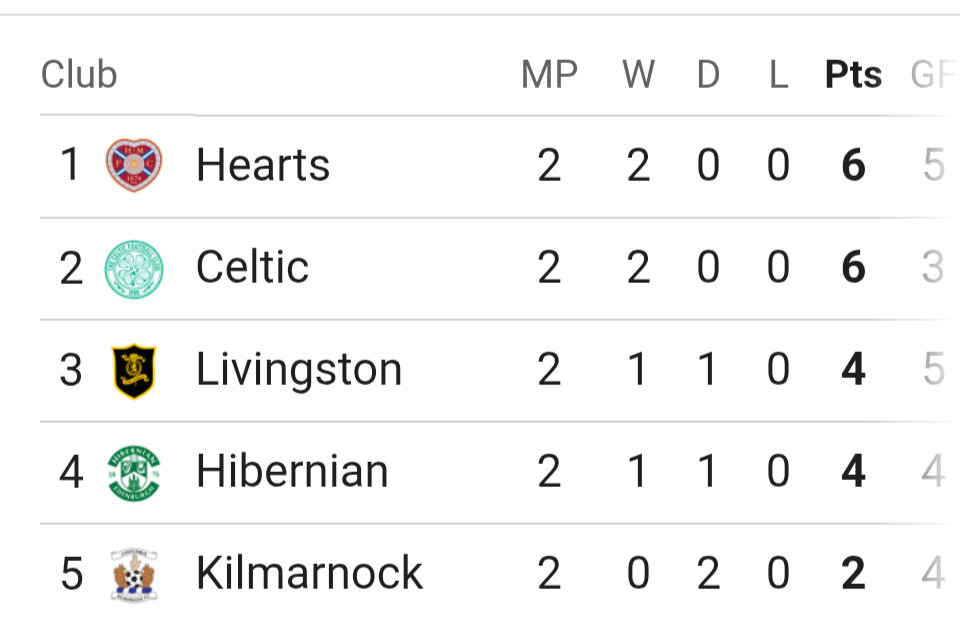Click the bold Pts column header
This screenshot has height=630, width=960.
(853, 75)
